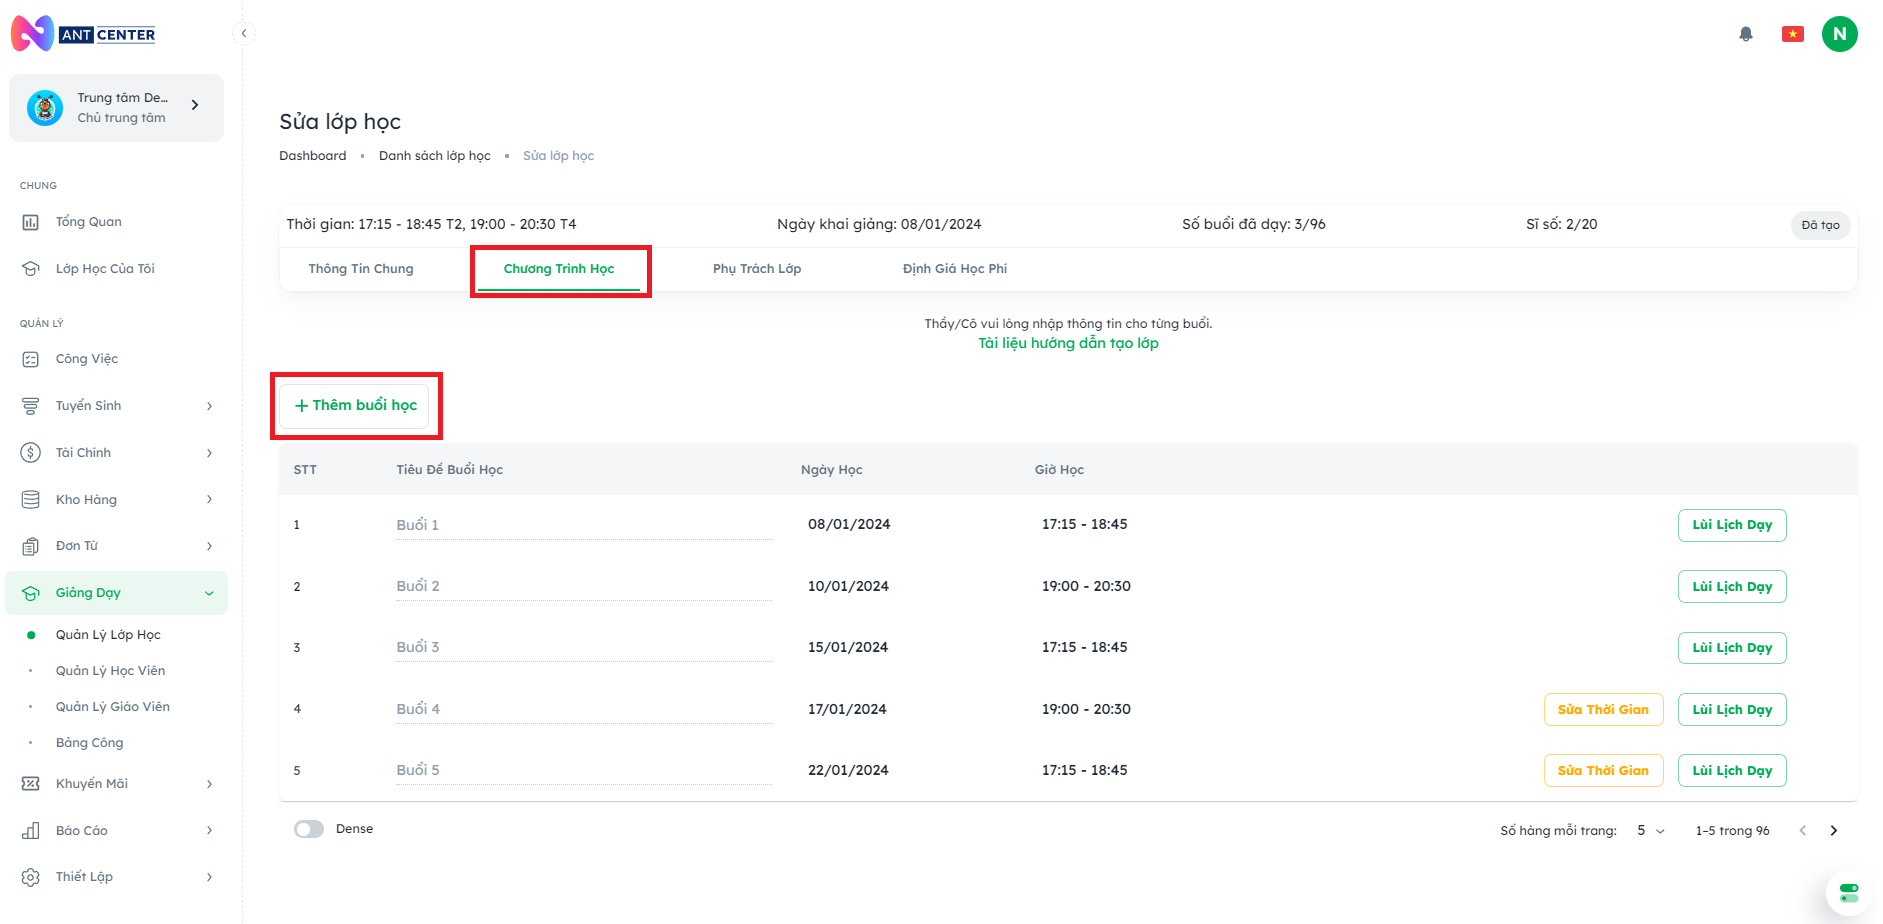Click the Công Việc sidebar icon
The height and width of the screenshot is (924, 1883).
(x=31, y=359)
